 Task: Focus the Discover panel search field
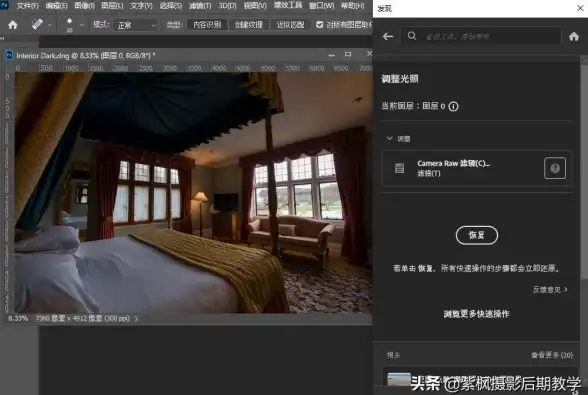point(481,36)
